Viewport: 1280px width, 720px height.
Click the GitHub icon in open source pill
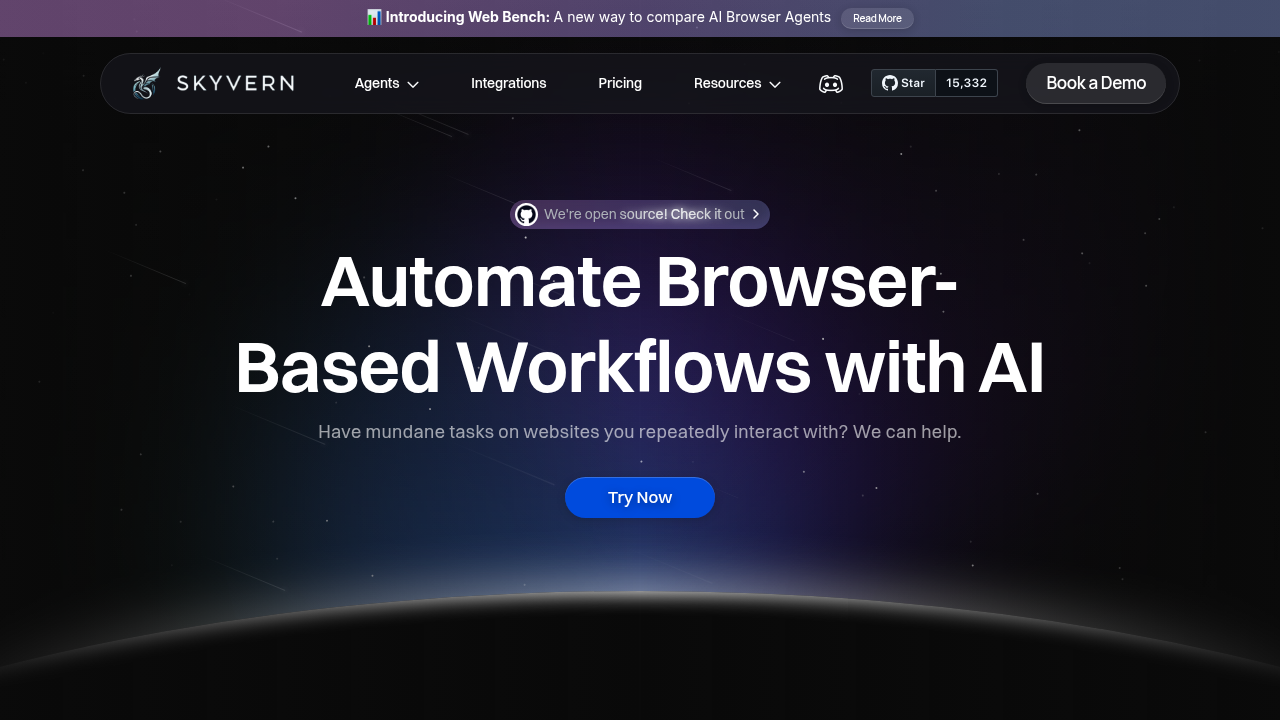point(527,215)
